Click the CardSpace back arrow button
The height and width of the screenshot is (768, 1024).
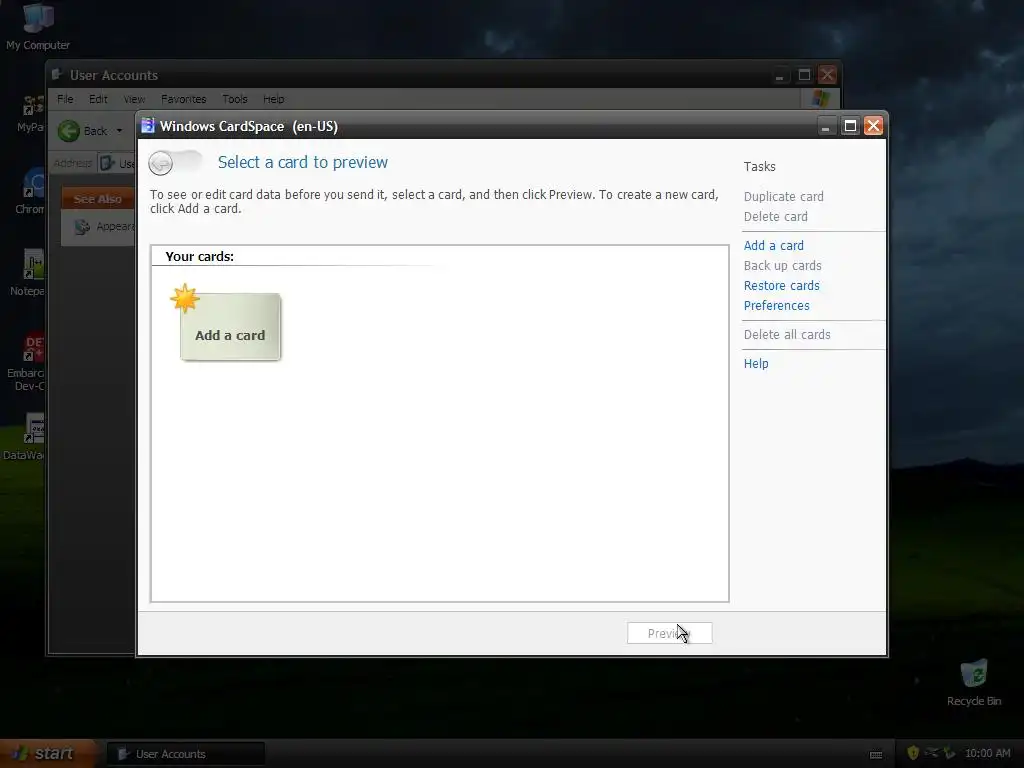coord(161,163)
